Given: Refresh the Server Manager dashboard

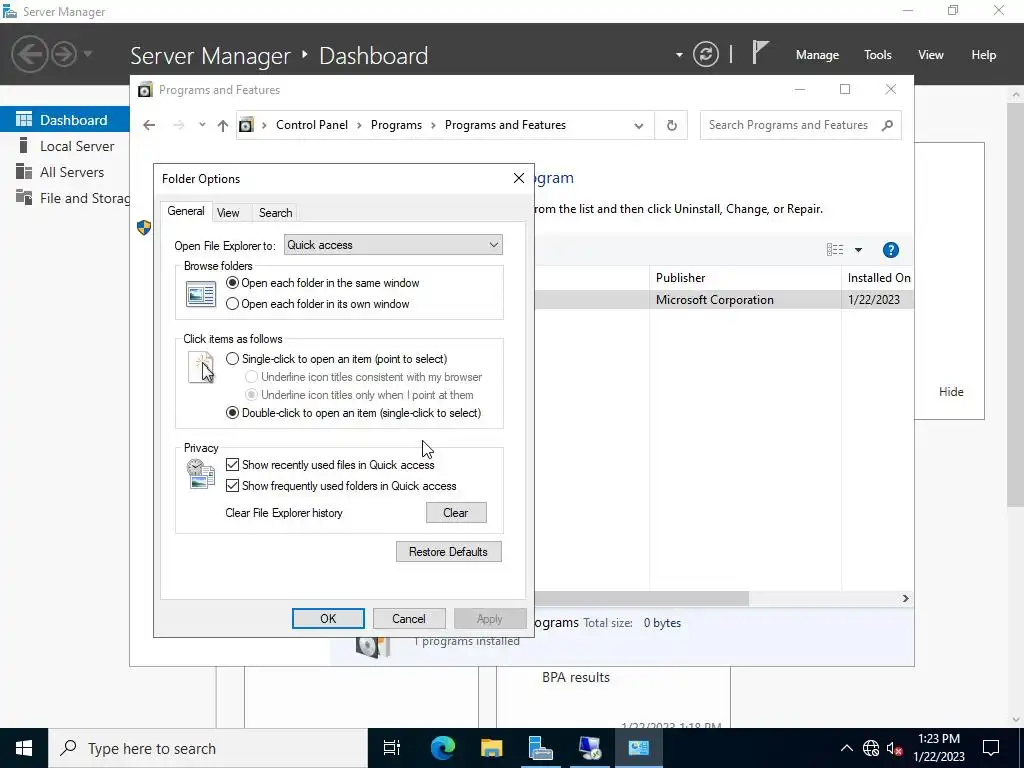Looking at the screenshot, I should click(705, 54).
